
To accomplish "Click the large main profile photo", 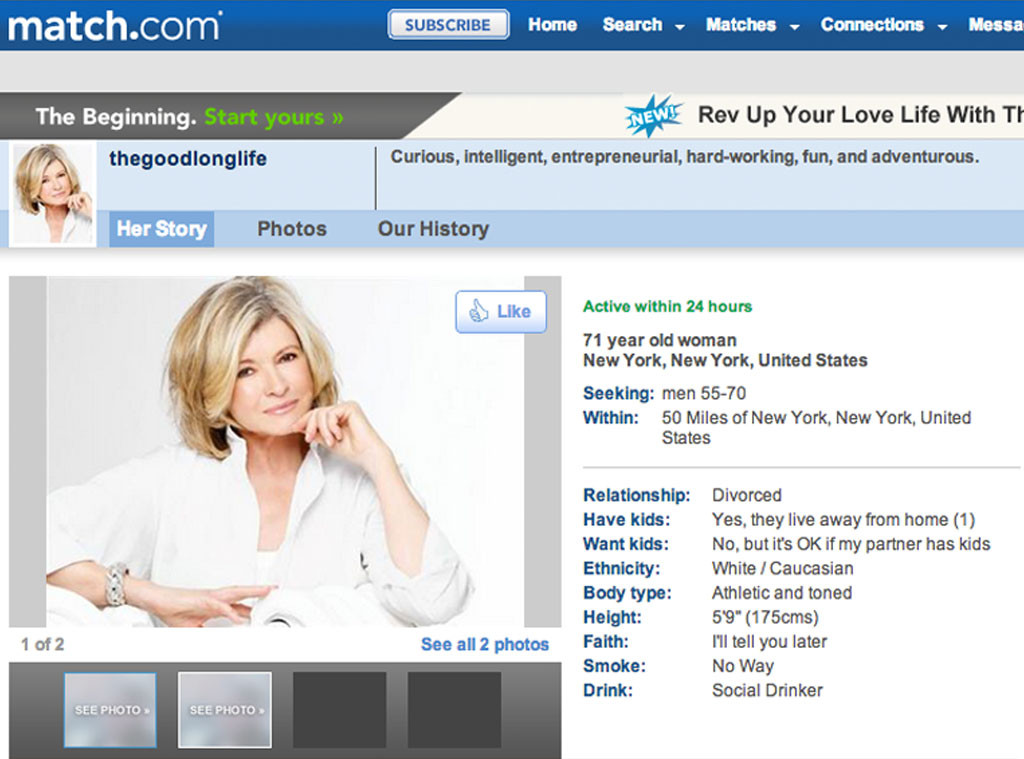I will 285,452.
